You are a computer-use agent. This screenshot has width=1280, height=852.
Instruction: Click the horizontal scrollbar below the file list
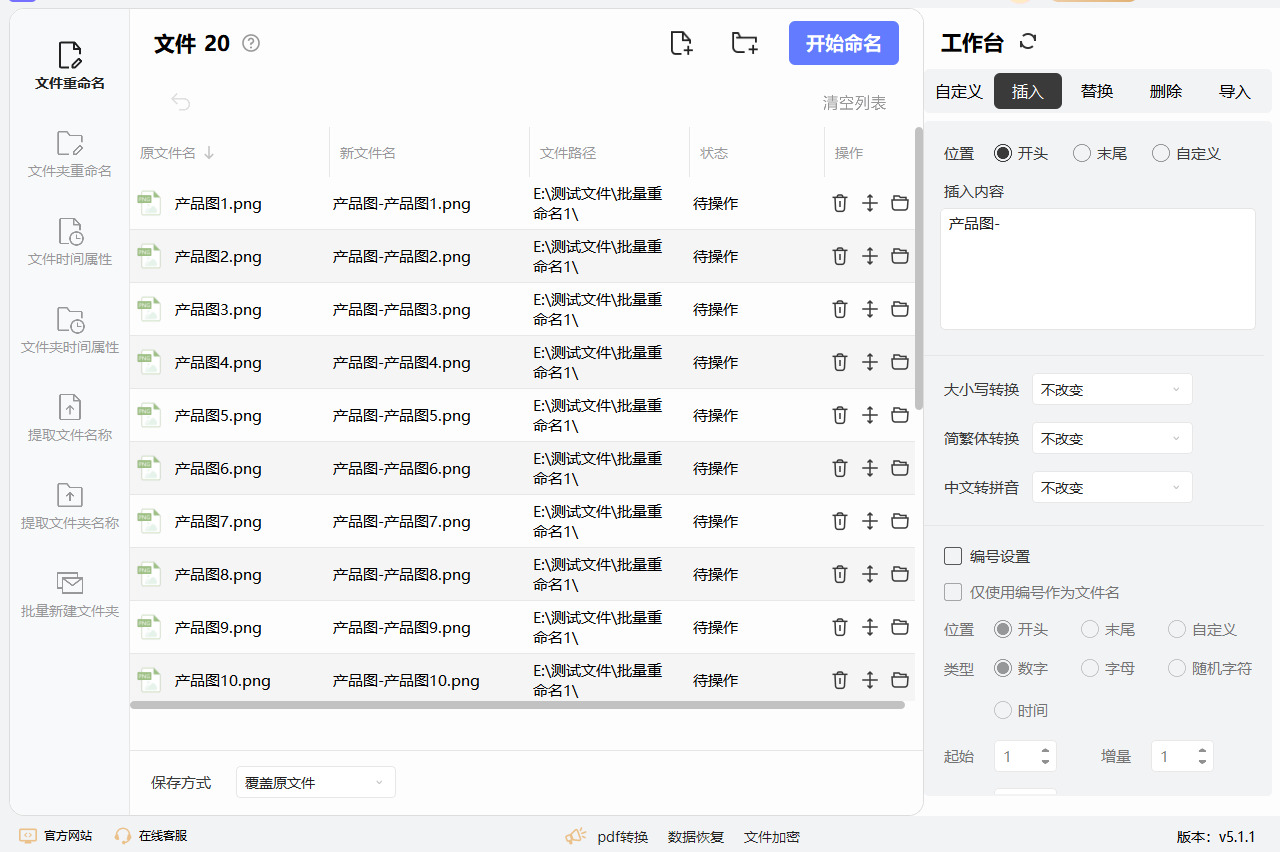coord(517,705)
